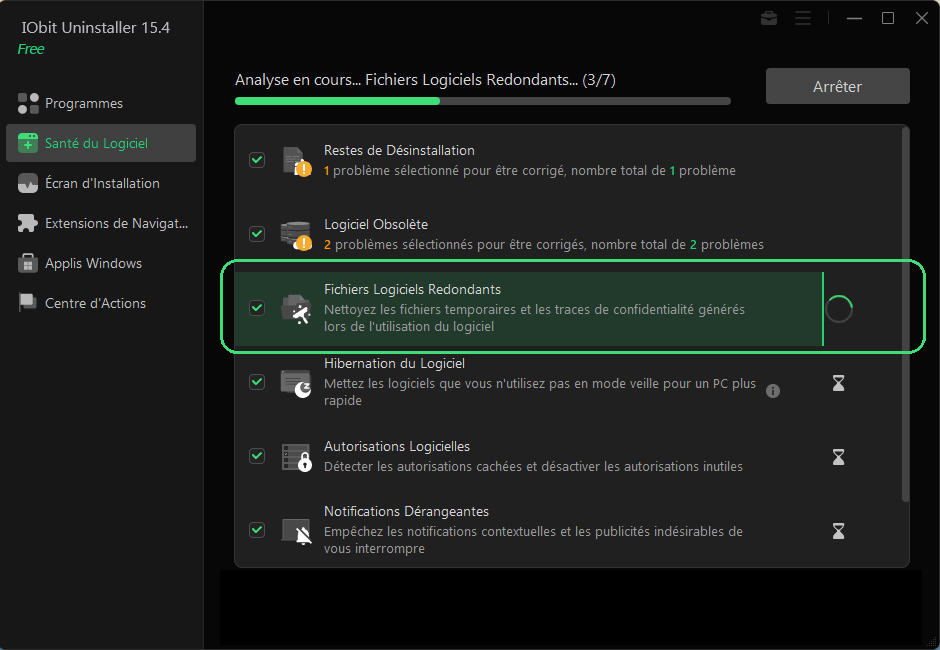Click the Autorisations Logicielles title
This screenshot has width=940, height=650.
[x=397, y=446]
